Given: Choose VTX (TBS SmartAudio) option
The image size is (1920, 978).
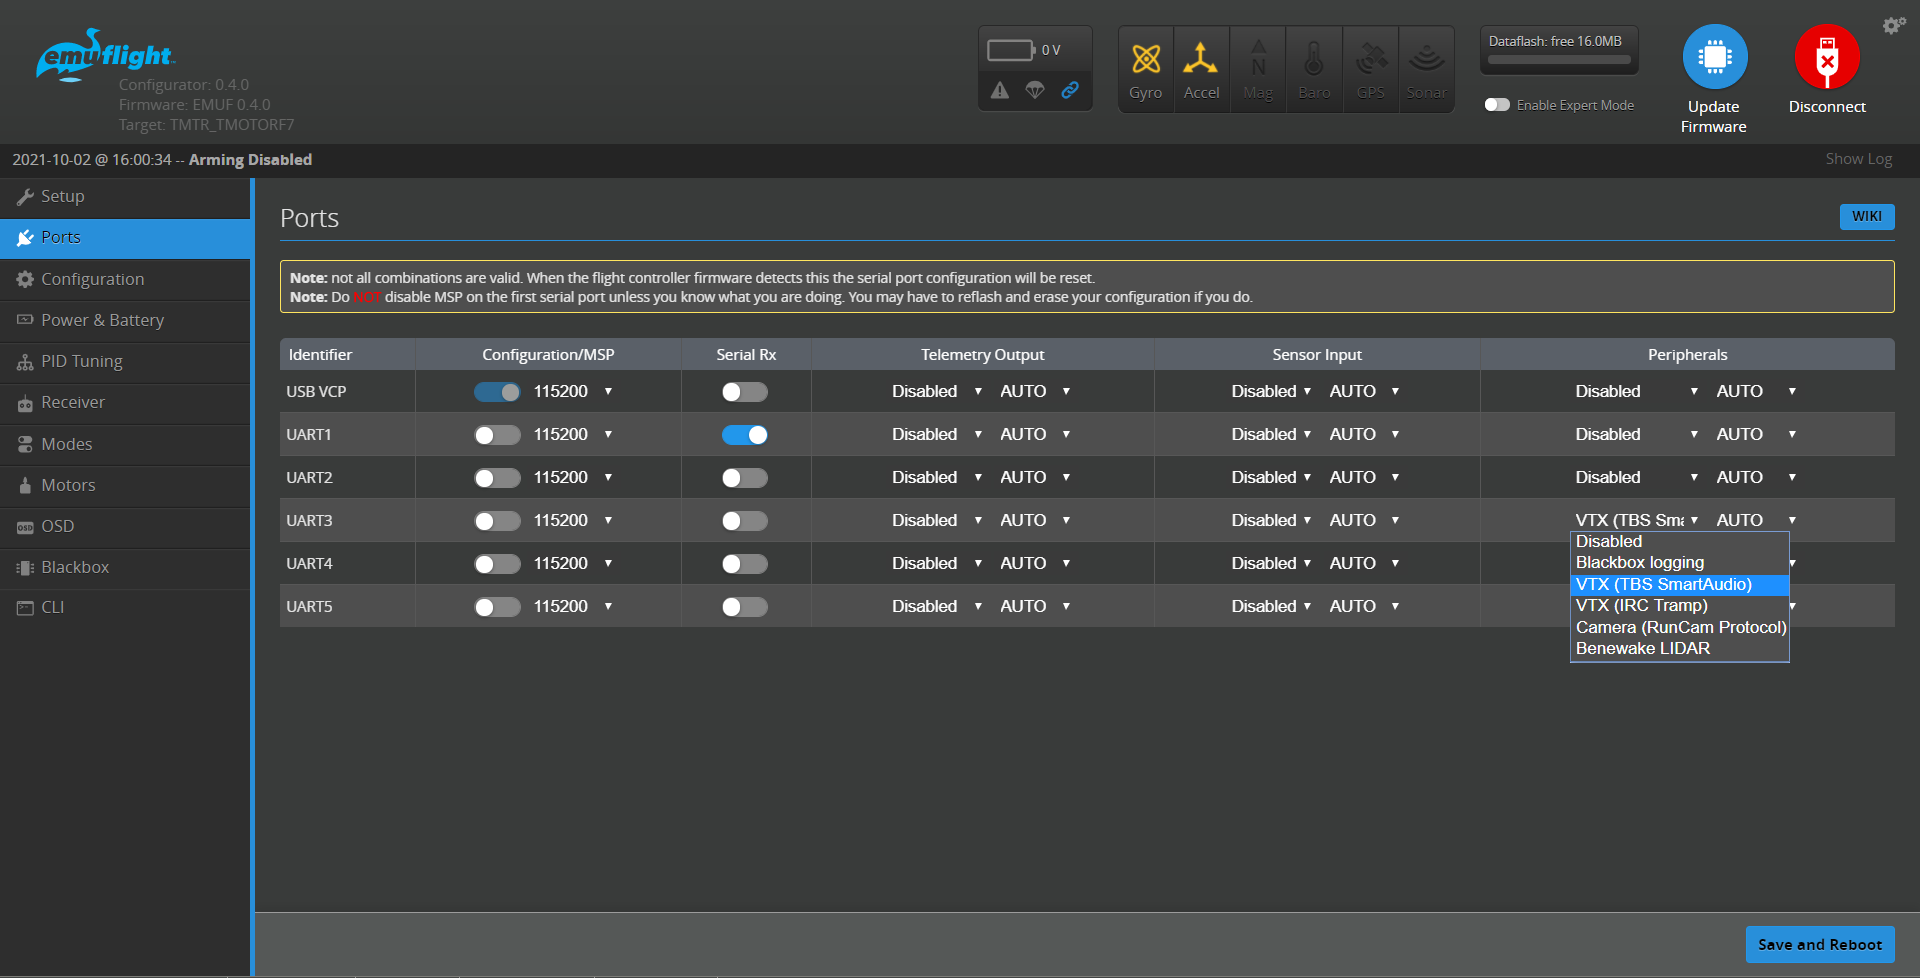Looking at the screenshot, I should (1680, 585).
